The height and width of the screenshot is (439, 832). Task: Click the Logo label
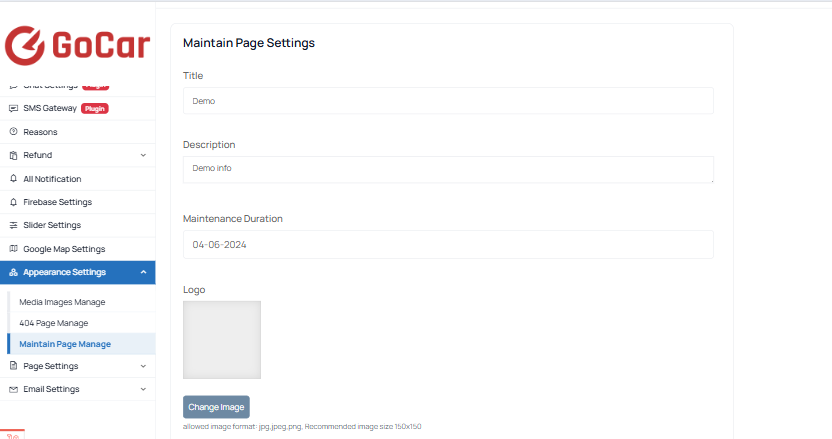click(194, 290)
